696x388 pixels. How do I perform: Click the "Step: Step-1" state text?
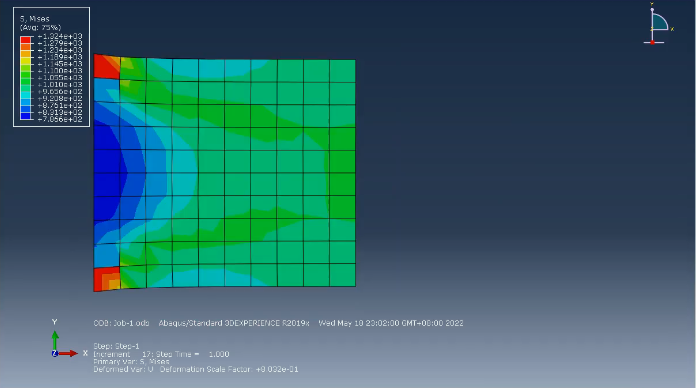tap(116, 346)
